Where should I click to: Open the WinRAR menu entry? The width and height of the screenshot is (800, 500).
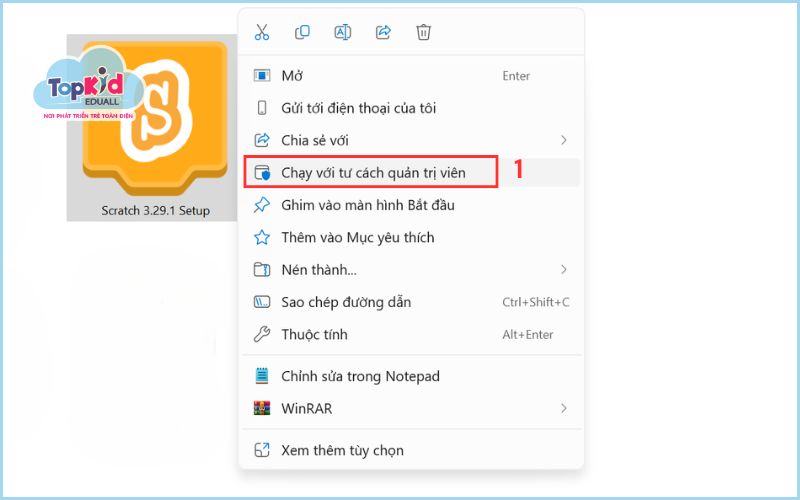(x=411, y=409)
